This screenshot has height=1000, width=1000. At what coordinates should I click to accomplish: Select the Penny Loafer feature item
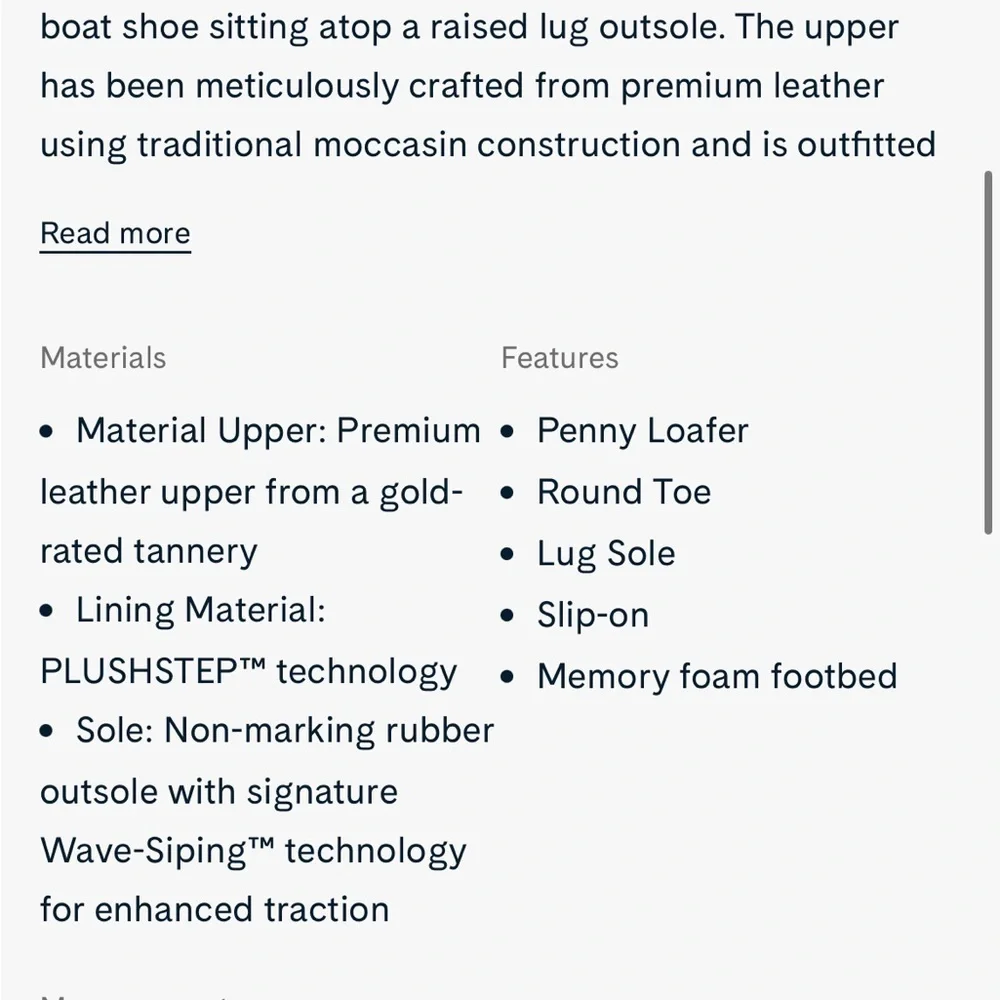643,430
